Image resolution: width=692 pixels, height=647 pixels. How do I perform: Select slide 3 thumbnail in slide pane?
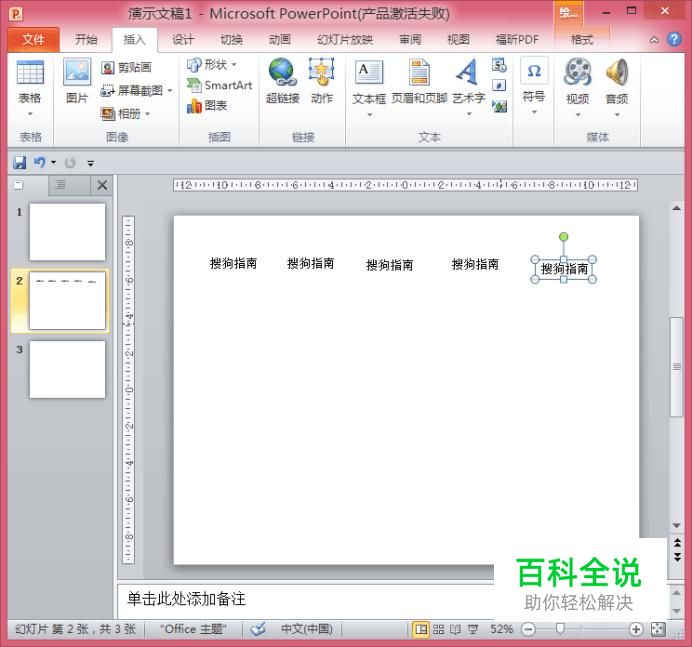(x=67, y=369)
